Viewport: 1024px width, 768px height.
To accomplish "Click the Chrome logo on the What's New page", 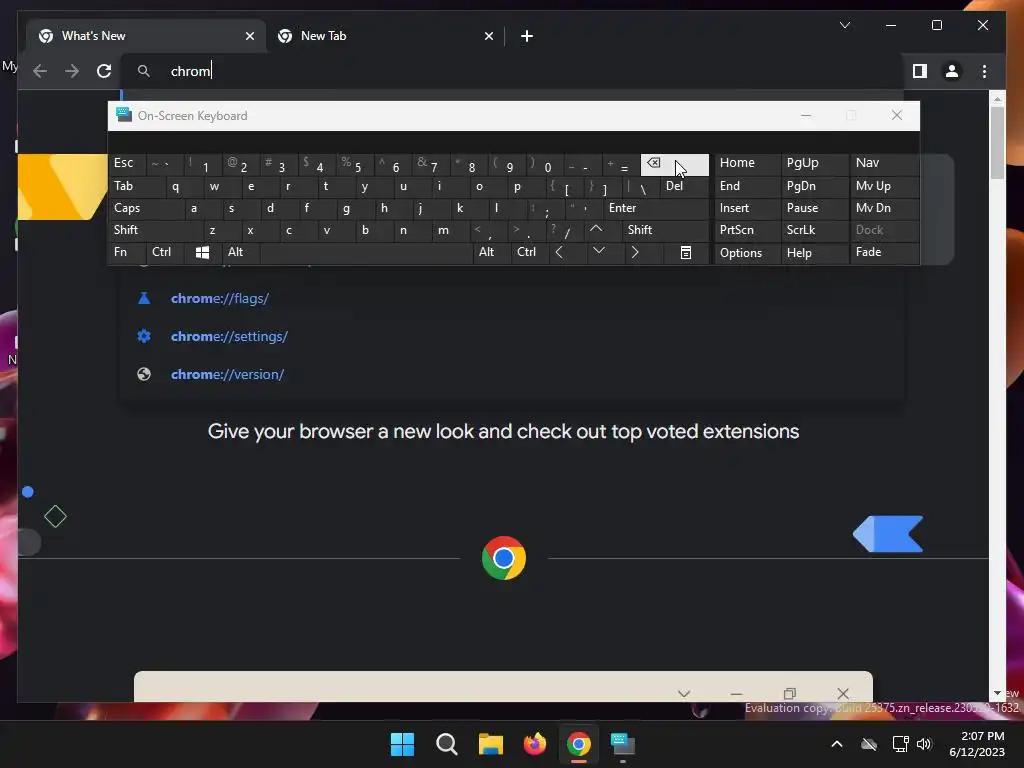I will pyautogui.click(x=504, y=558).
